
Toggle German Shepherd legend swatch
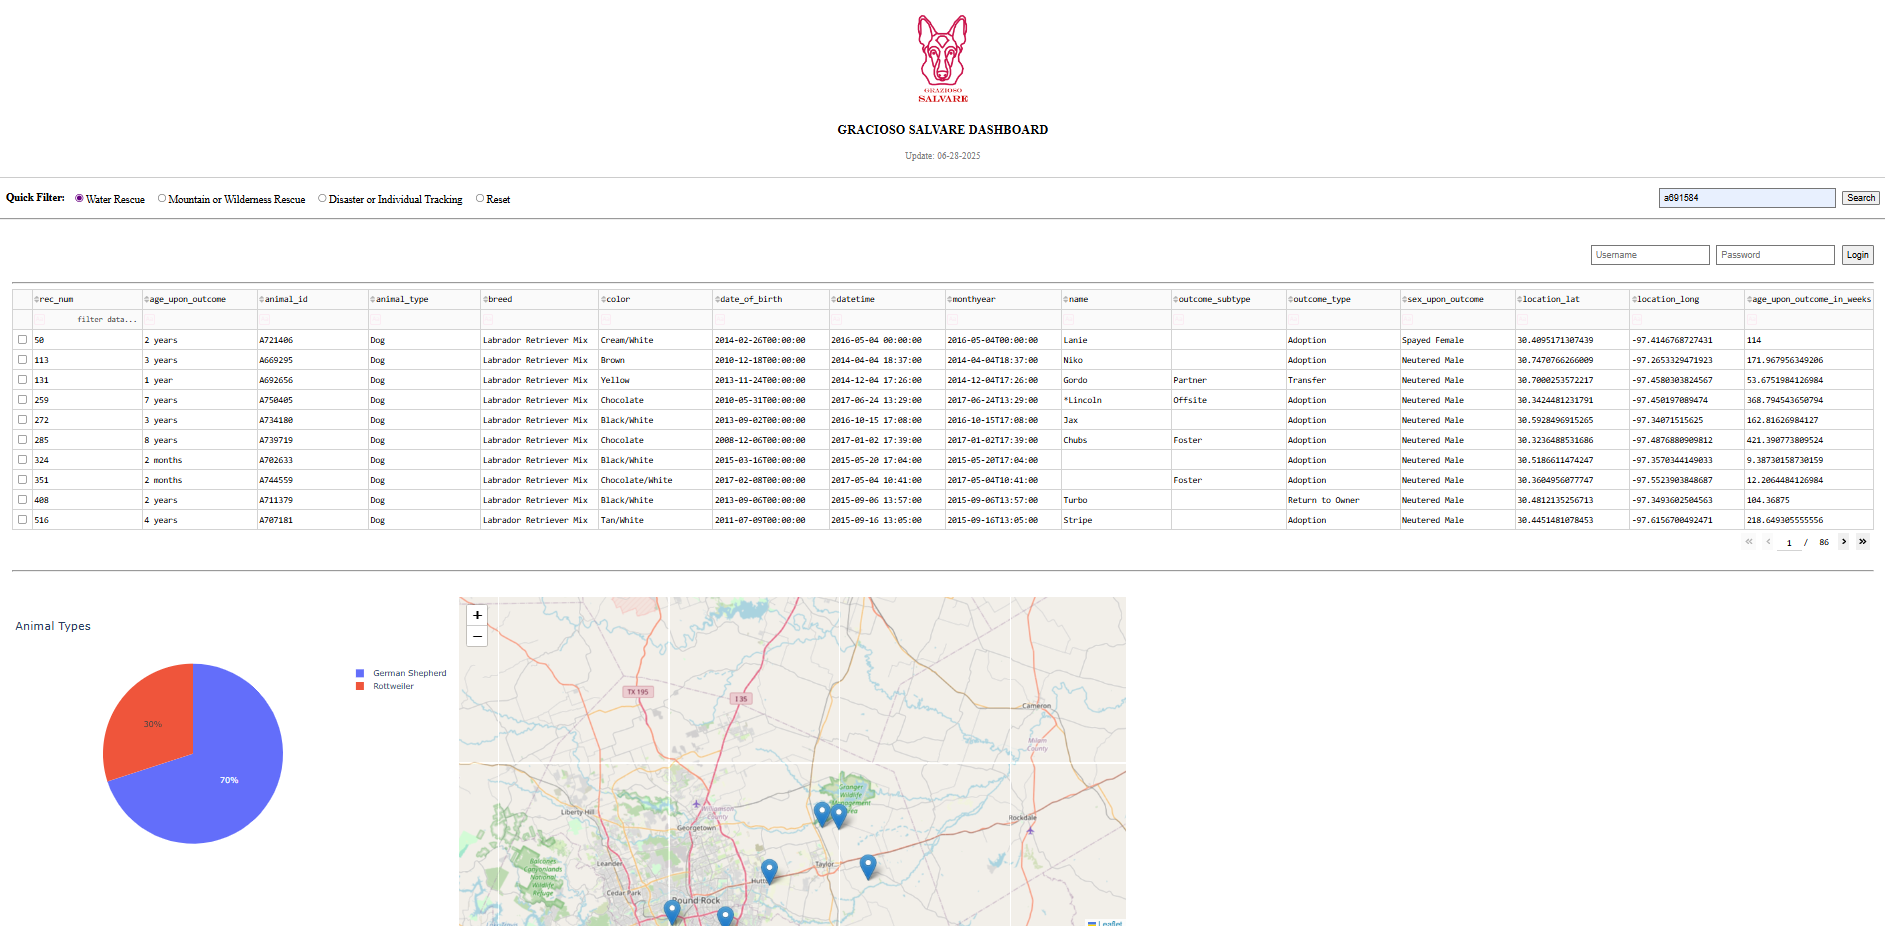click(x=360, y=673)
